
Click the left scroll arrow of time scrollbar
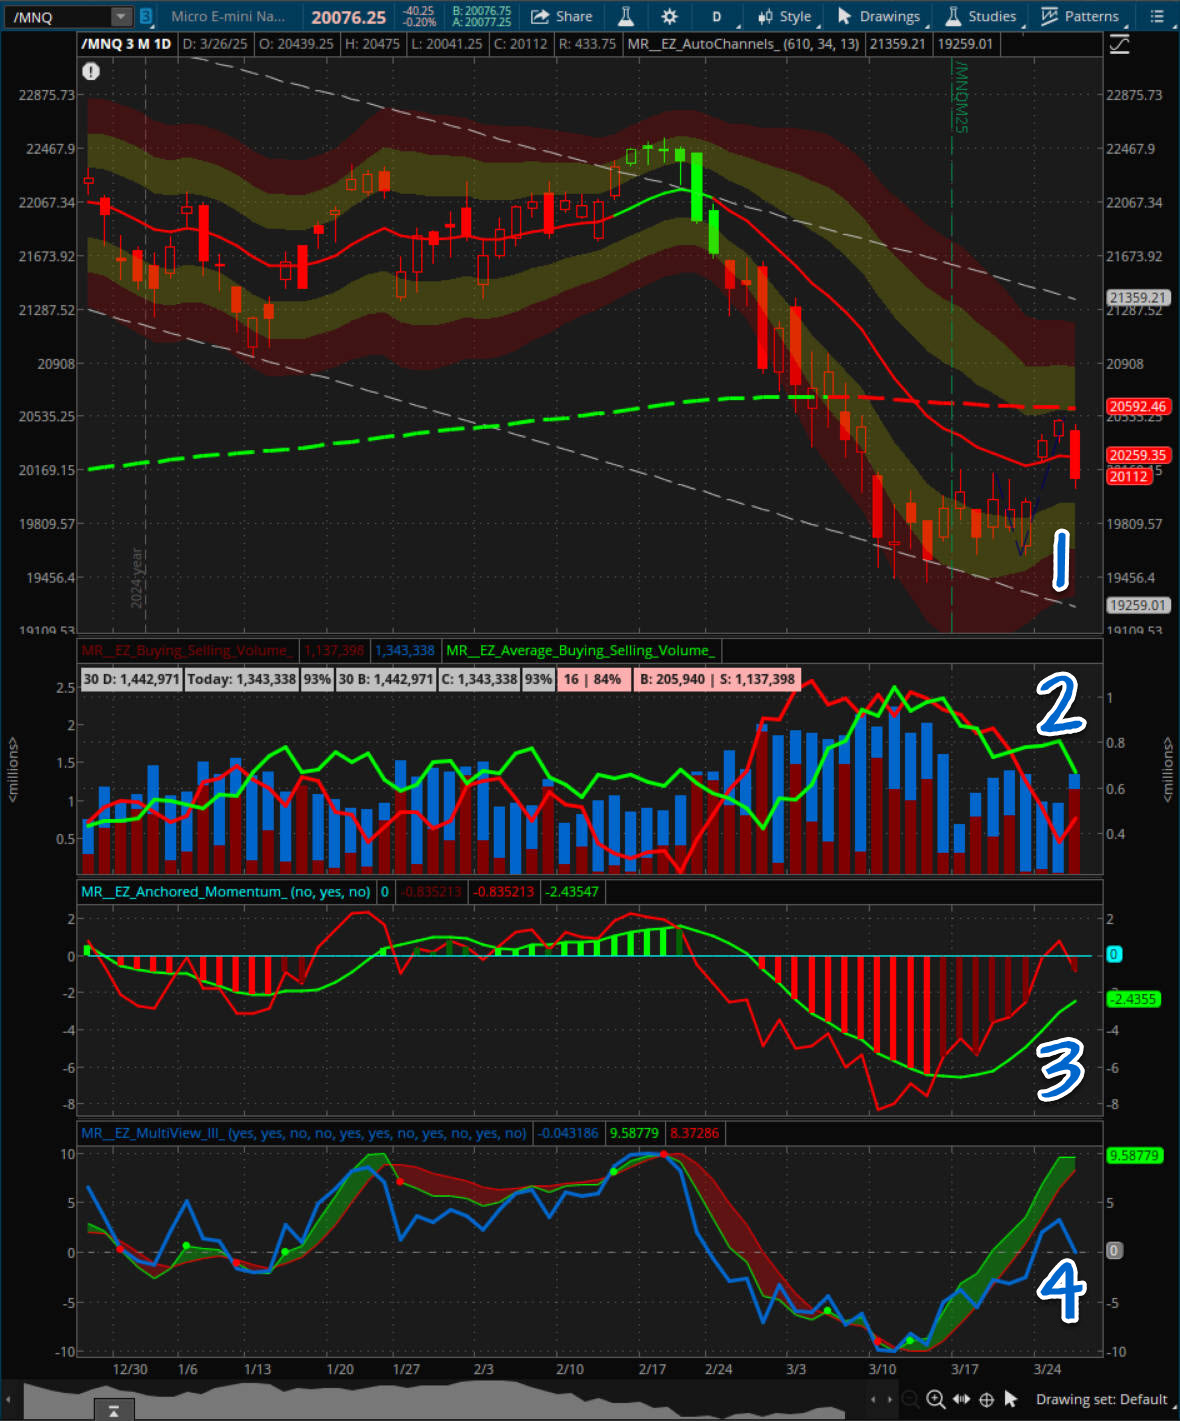(x=8, y=1399)
